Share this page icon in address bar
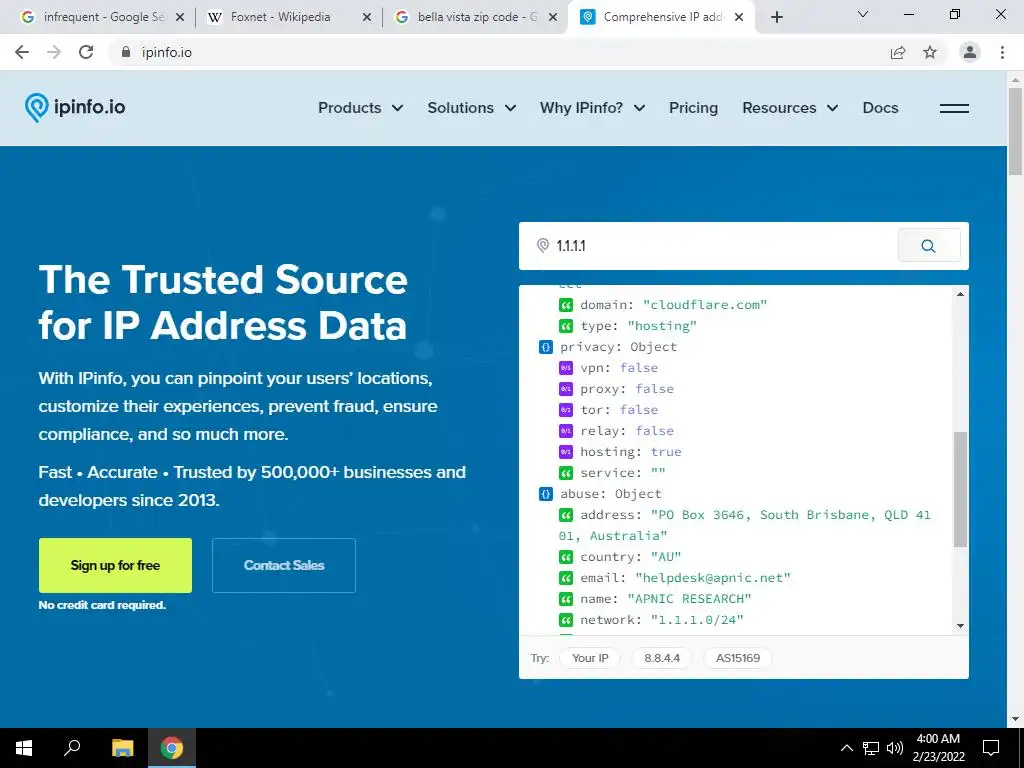 [898, 52]
